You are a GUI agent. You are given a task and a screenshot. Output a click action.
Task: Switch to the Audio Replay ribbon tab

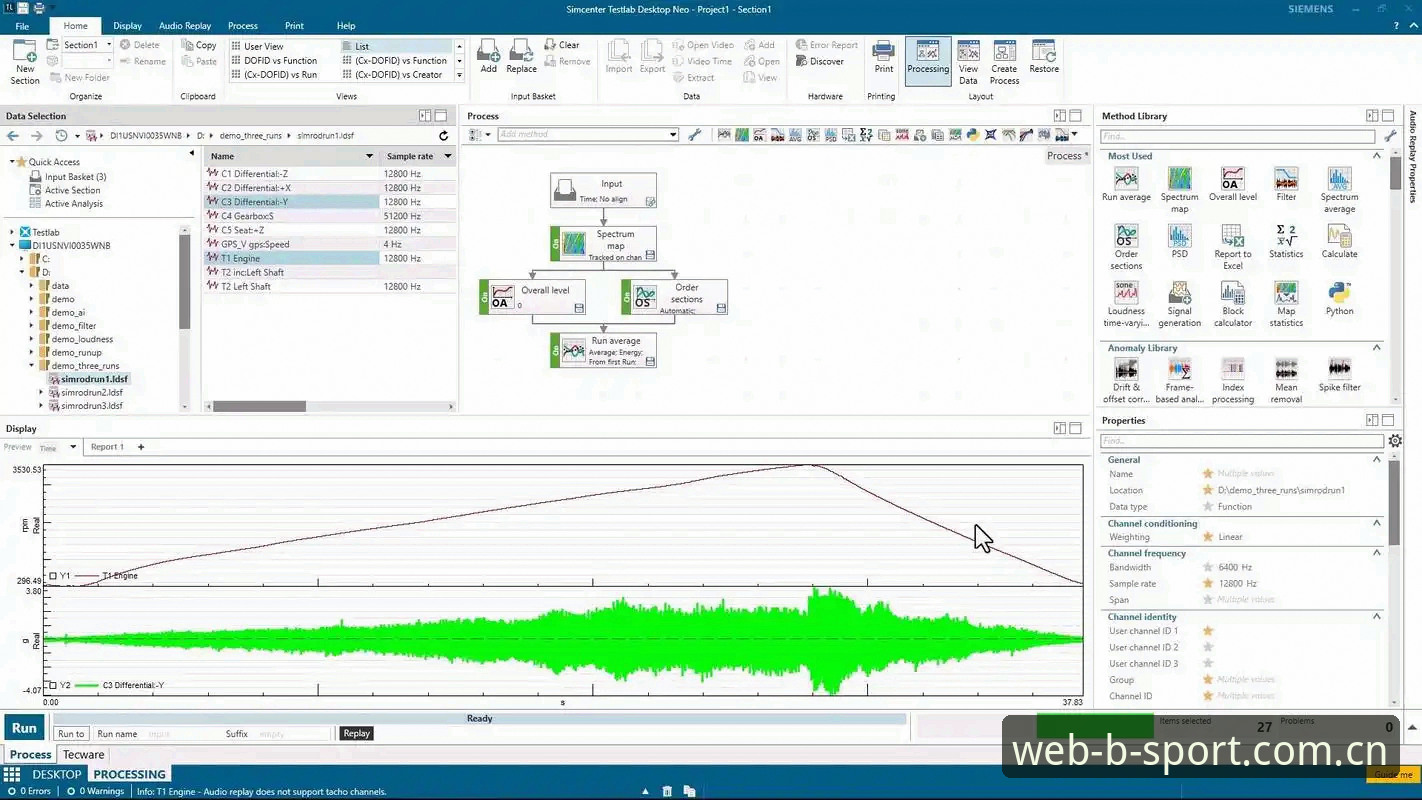tap(185, 26)
